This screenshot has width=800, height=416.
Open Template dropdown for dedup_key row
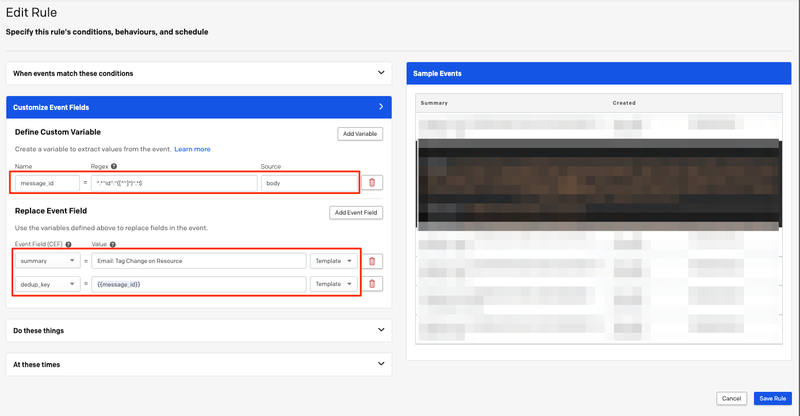click(334, 284)
